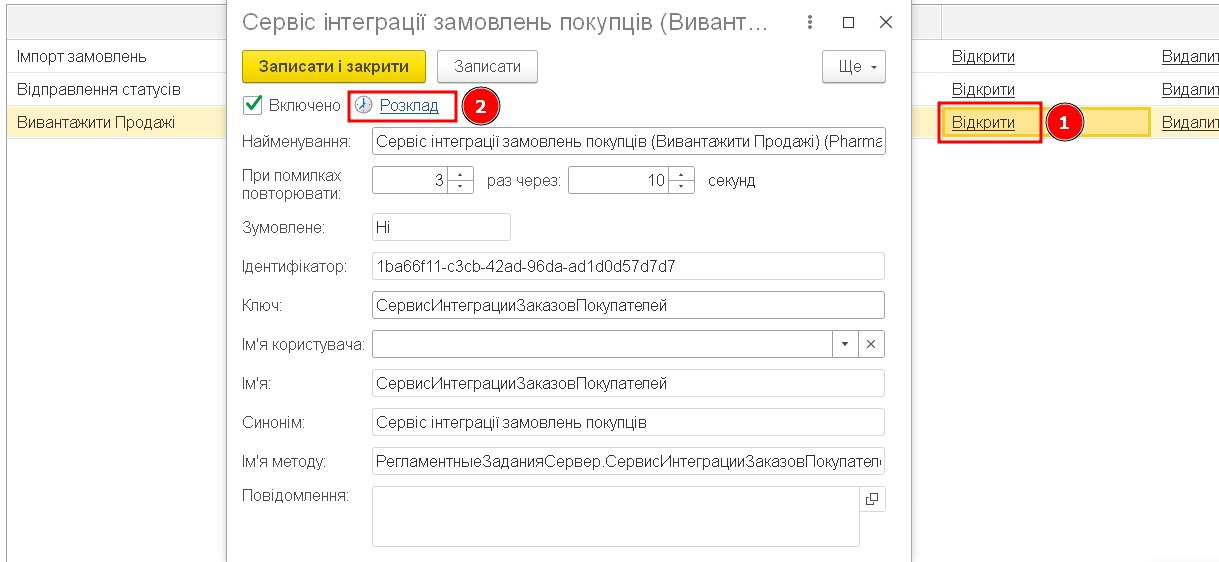Maximize the service integration dialog window
The height and width of the screenshot is (562, 1219).
(848, 22)
